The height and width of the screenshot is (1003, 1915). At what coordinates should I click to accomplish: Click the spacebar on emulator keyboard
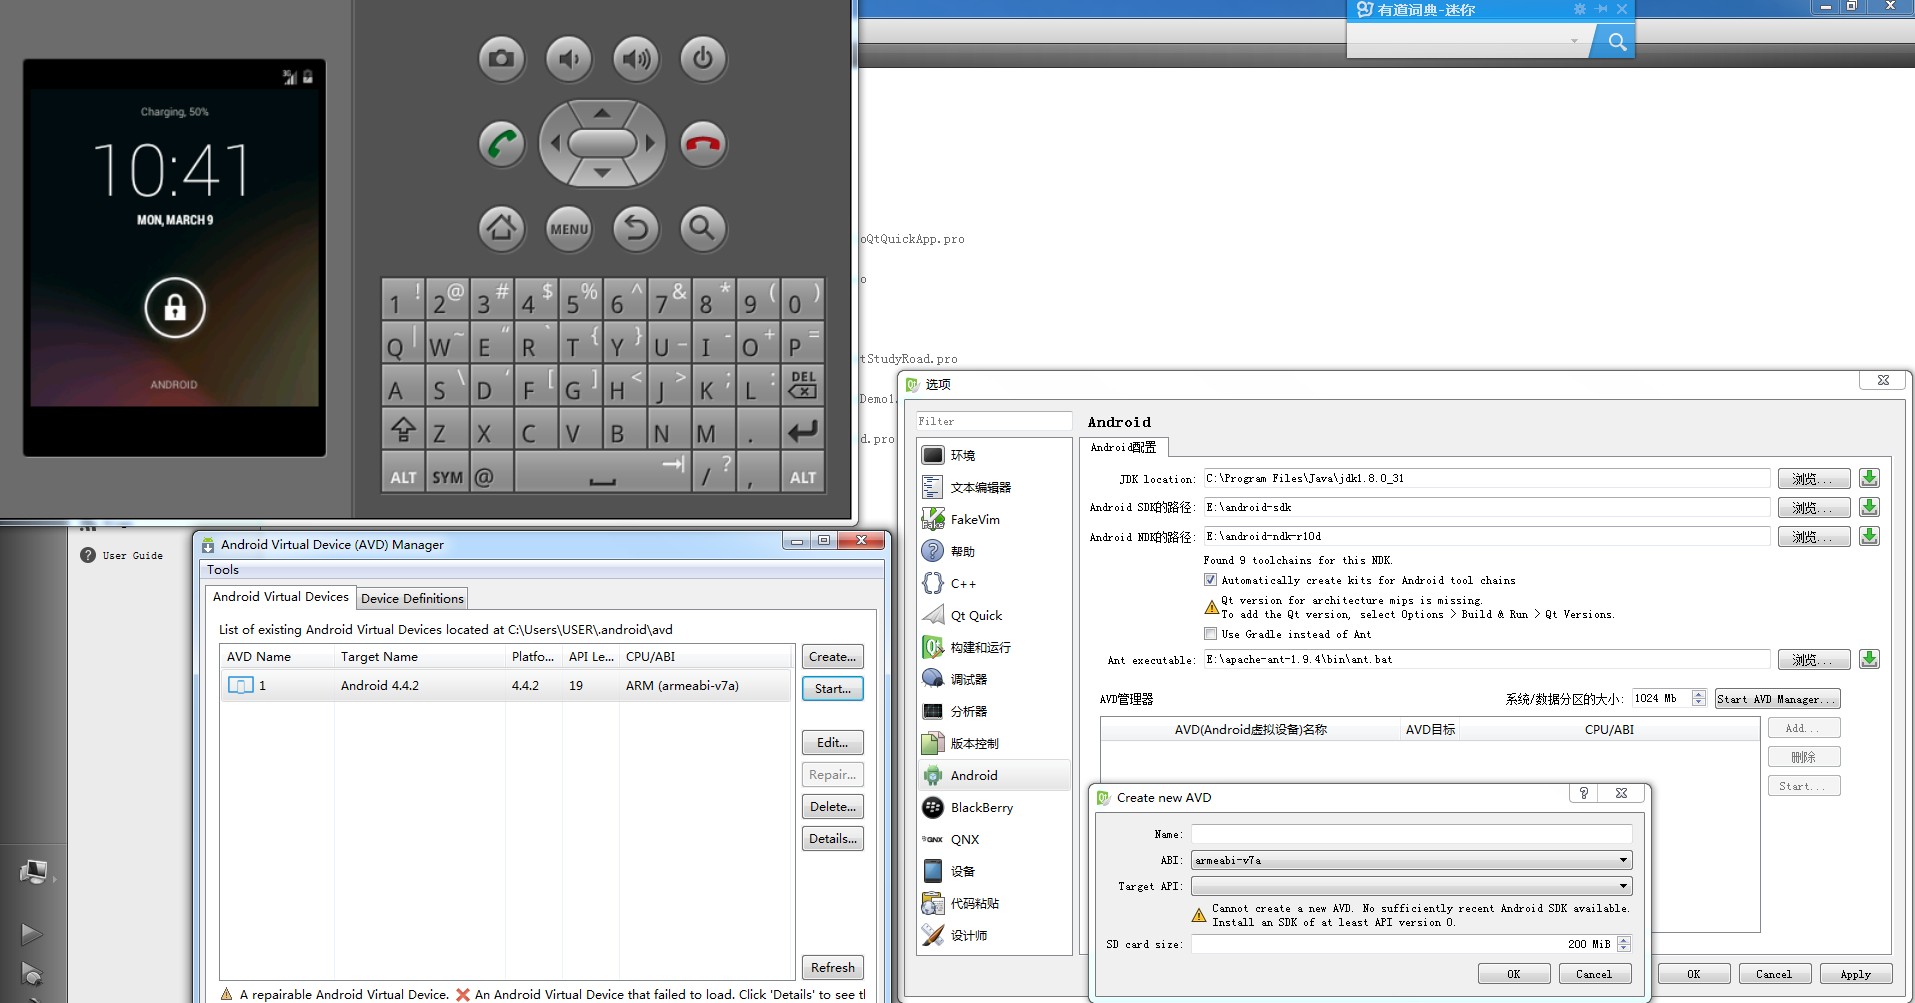click(x=603, y=472)
